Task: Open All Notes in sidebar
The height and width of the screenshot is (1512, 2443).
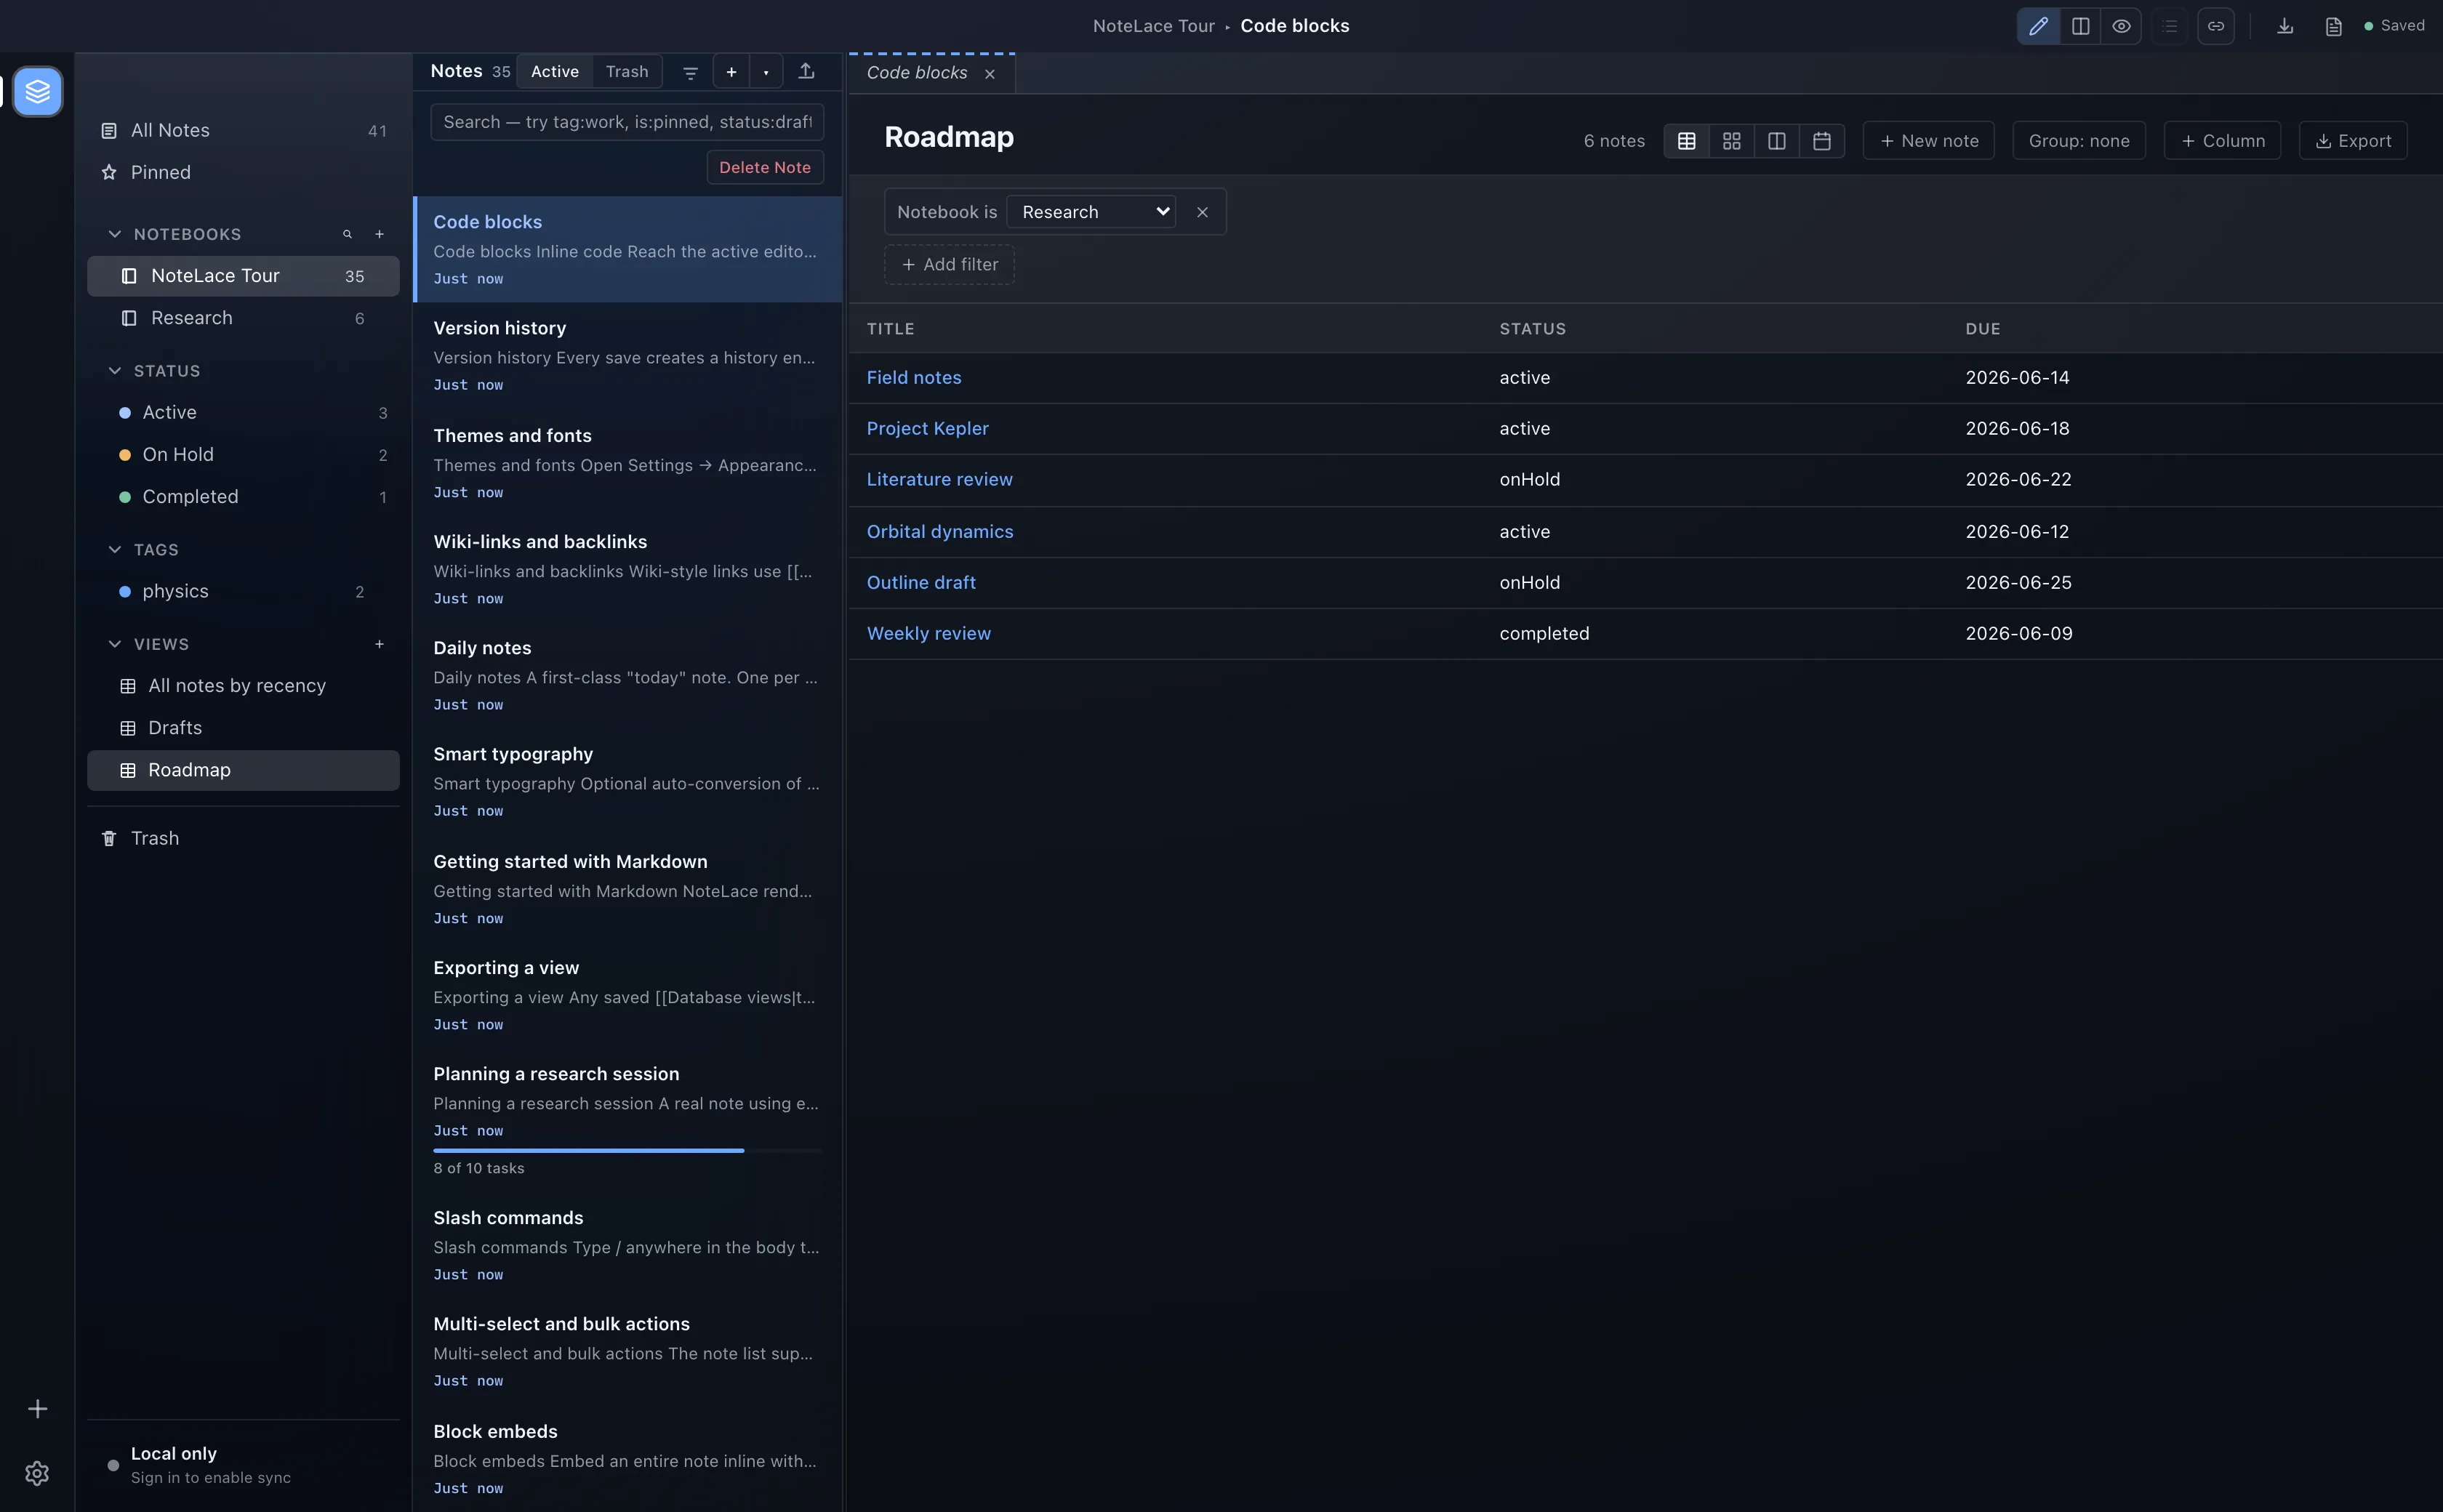Action: point(243,131)
